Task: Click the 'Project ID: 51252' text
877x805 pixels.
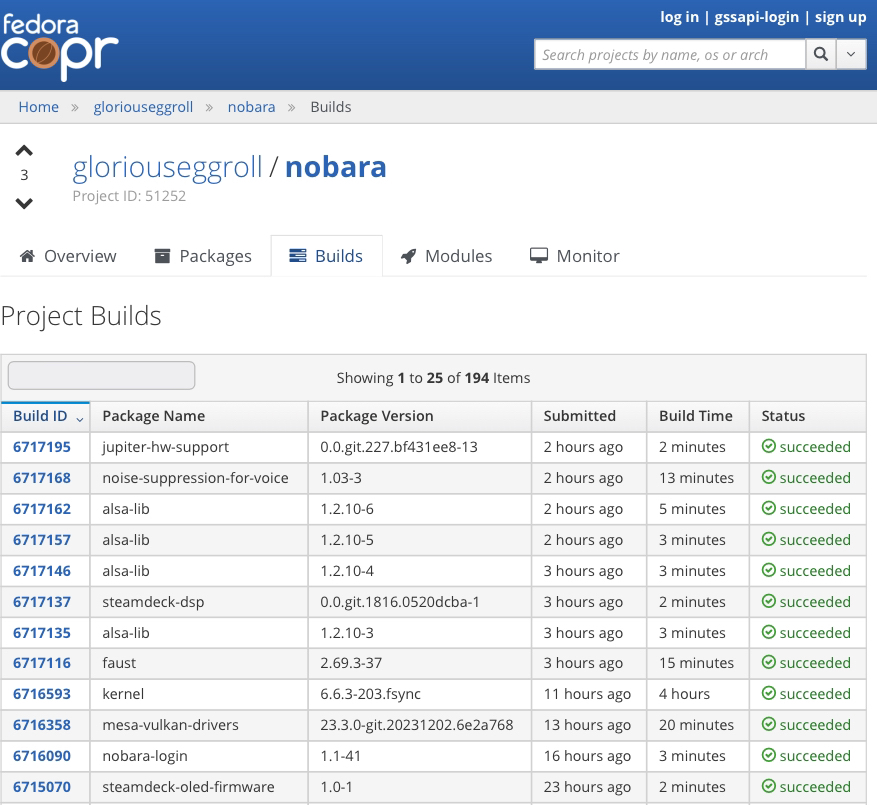Action: point(129,196)
